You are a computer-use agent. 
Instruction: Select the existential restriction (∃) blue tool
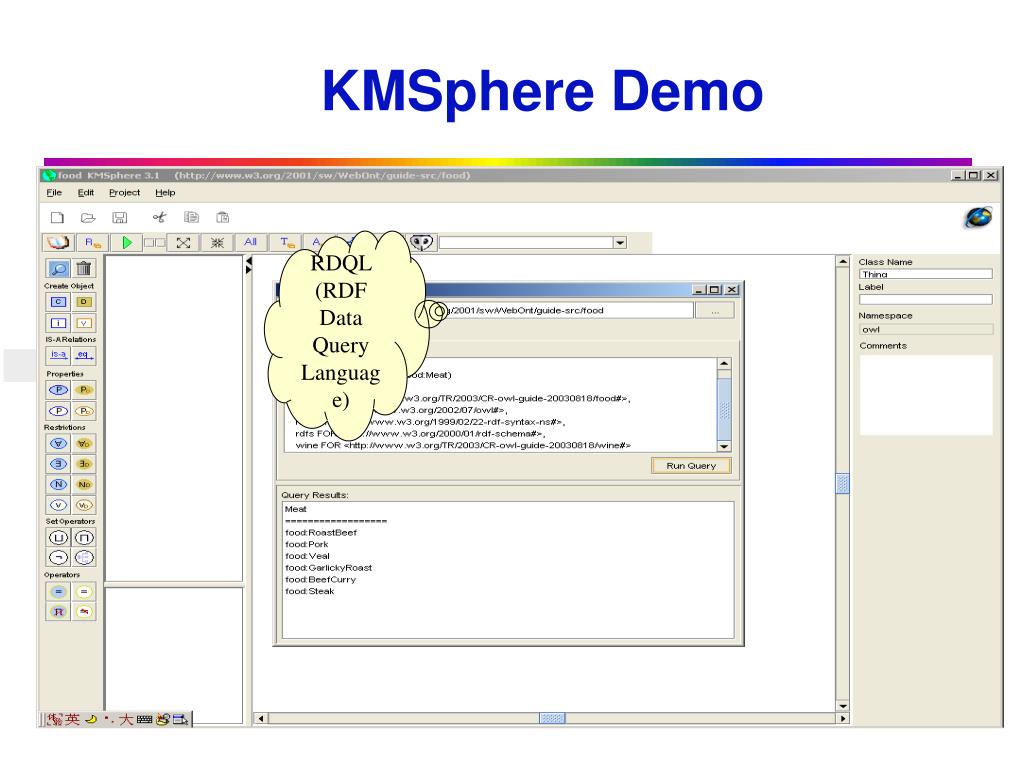point(58,464)
